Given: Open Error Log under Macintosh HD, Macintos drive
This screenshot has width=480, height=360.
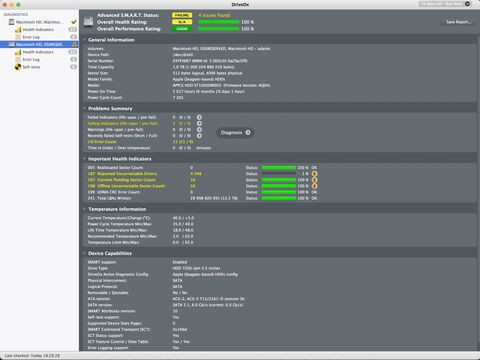Looking at the screenshot, I should click(31, 37).
